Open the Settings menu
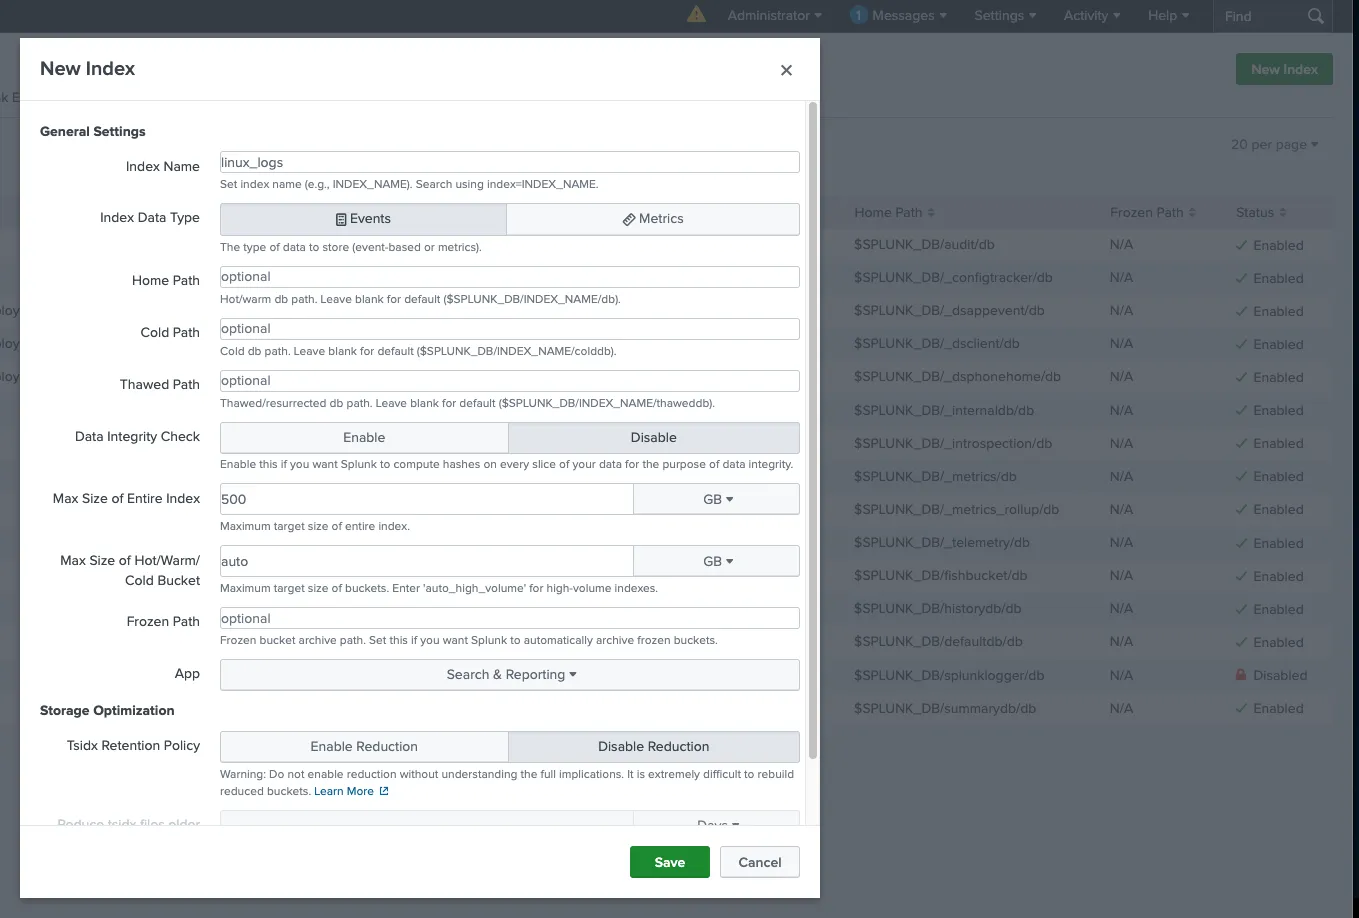The width and height of the screenshot is (1359, 918). coord(1004,15)
